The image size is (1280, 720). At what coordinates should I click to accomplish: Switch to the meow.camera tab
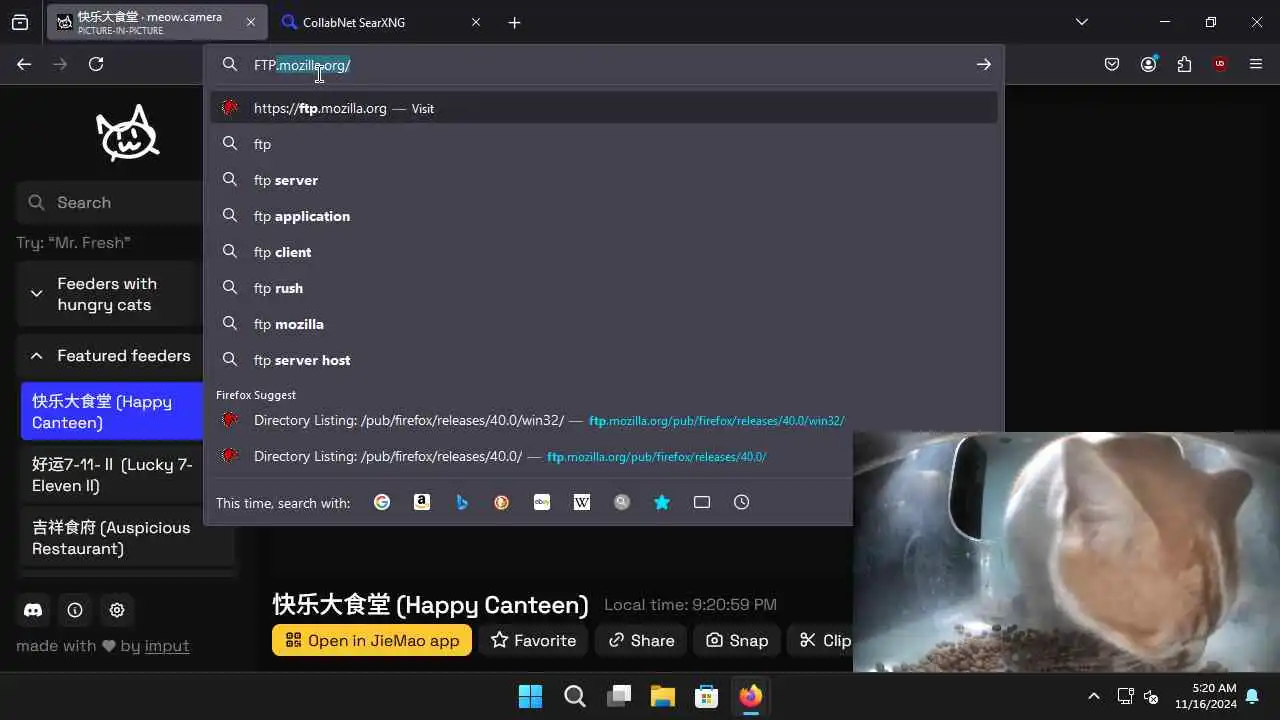click(x=157, y=22)
